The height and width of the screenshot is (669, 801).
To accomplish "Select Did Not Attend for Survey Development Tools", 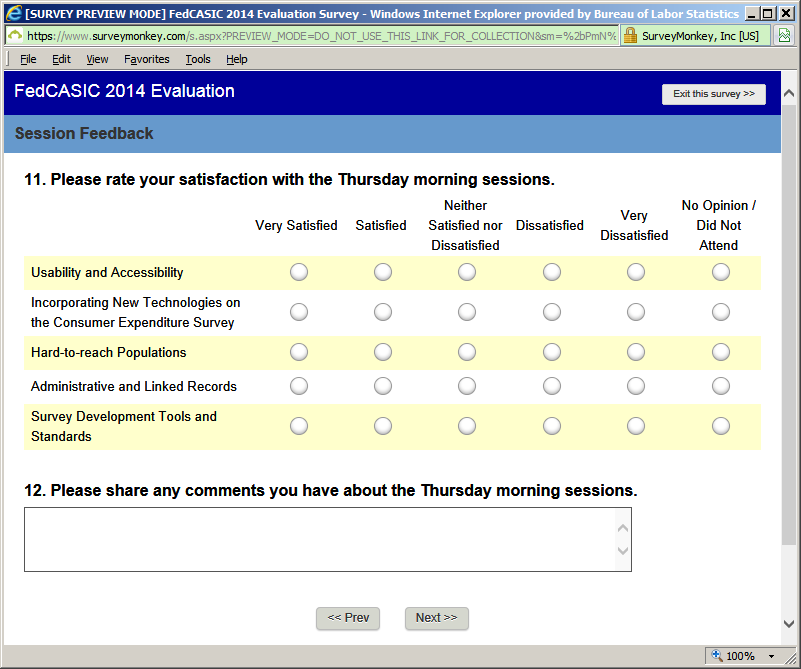I will click(x=721, y=425).
